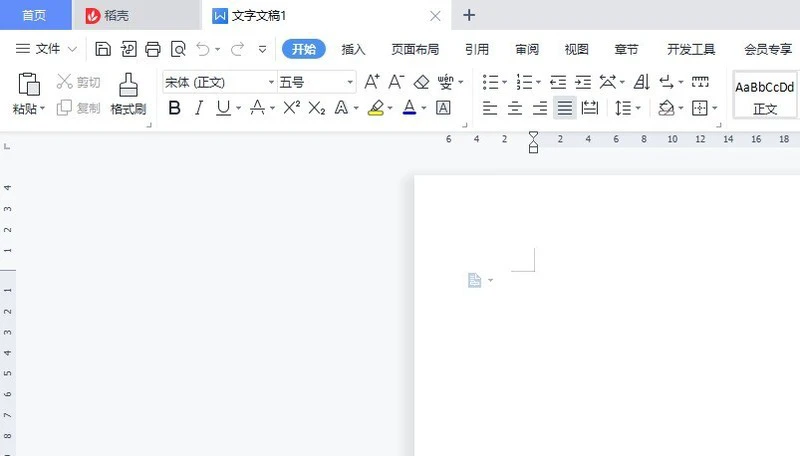Switch to the 视图 tab
The image size is (800, 456).
[x=577, y=49]
